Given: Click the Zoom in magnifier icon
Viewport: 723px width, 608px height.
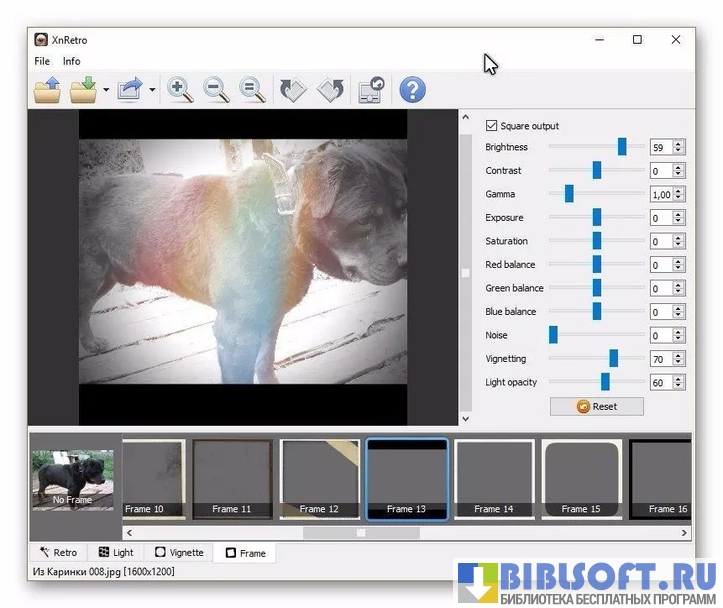Looking at the screenshot, I should pyautogui.click(x=181, y=90).
